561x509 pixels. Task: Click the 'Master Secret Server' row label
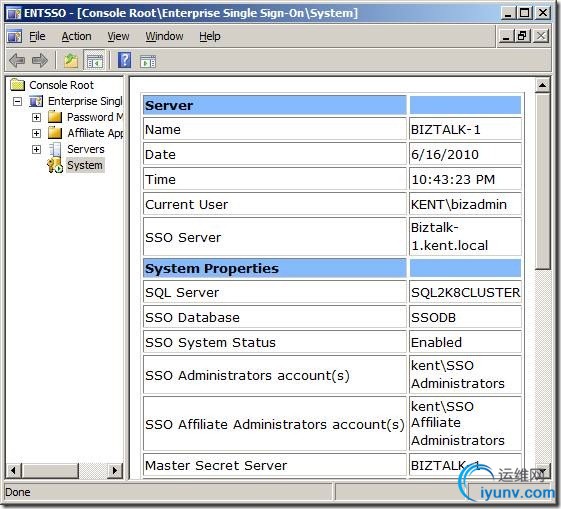tap(216, 465)
